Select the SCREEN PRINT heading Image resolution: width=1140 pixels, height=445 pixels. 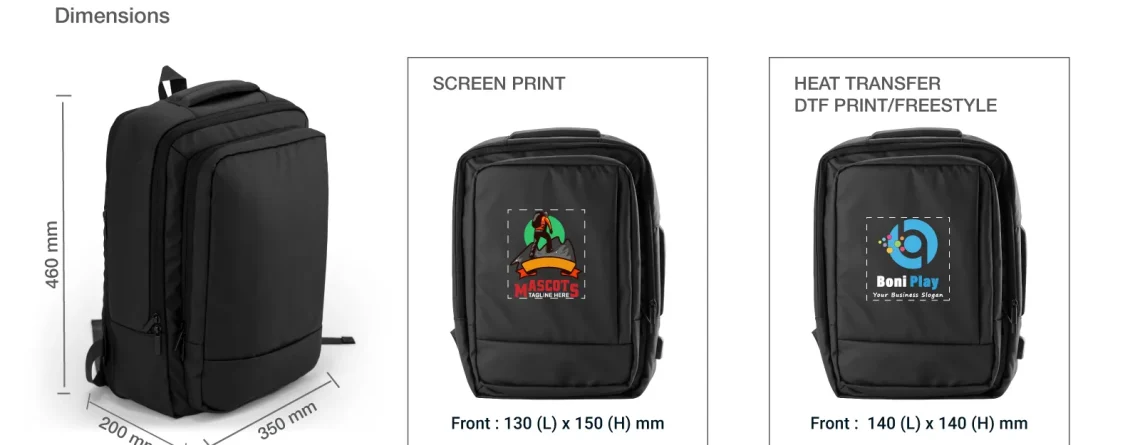click(499, 84)
